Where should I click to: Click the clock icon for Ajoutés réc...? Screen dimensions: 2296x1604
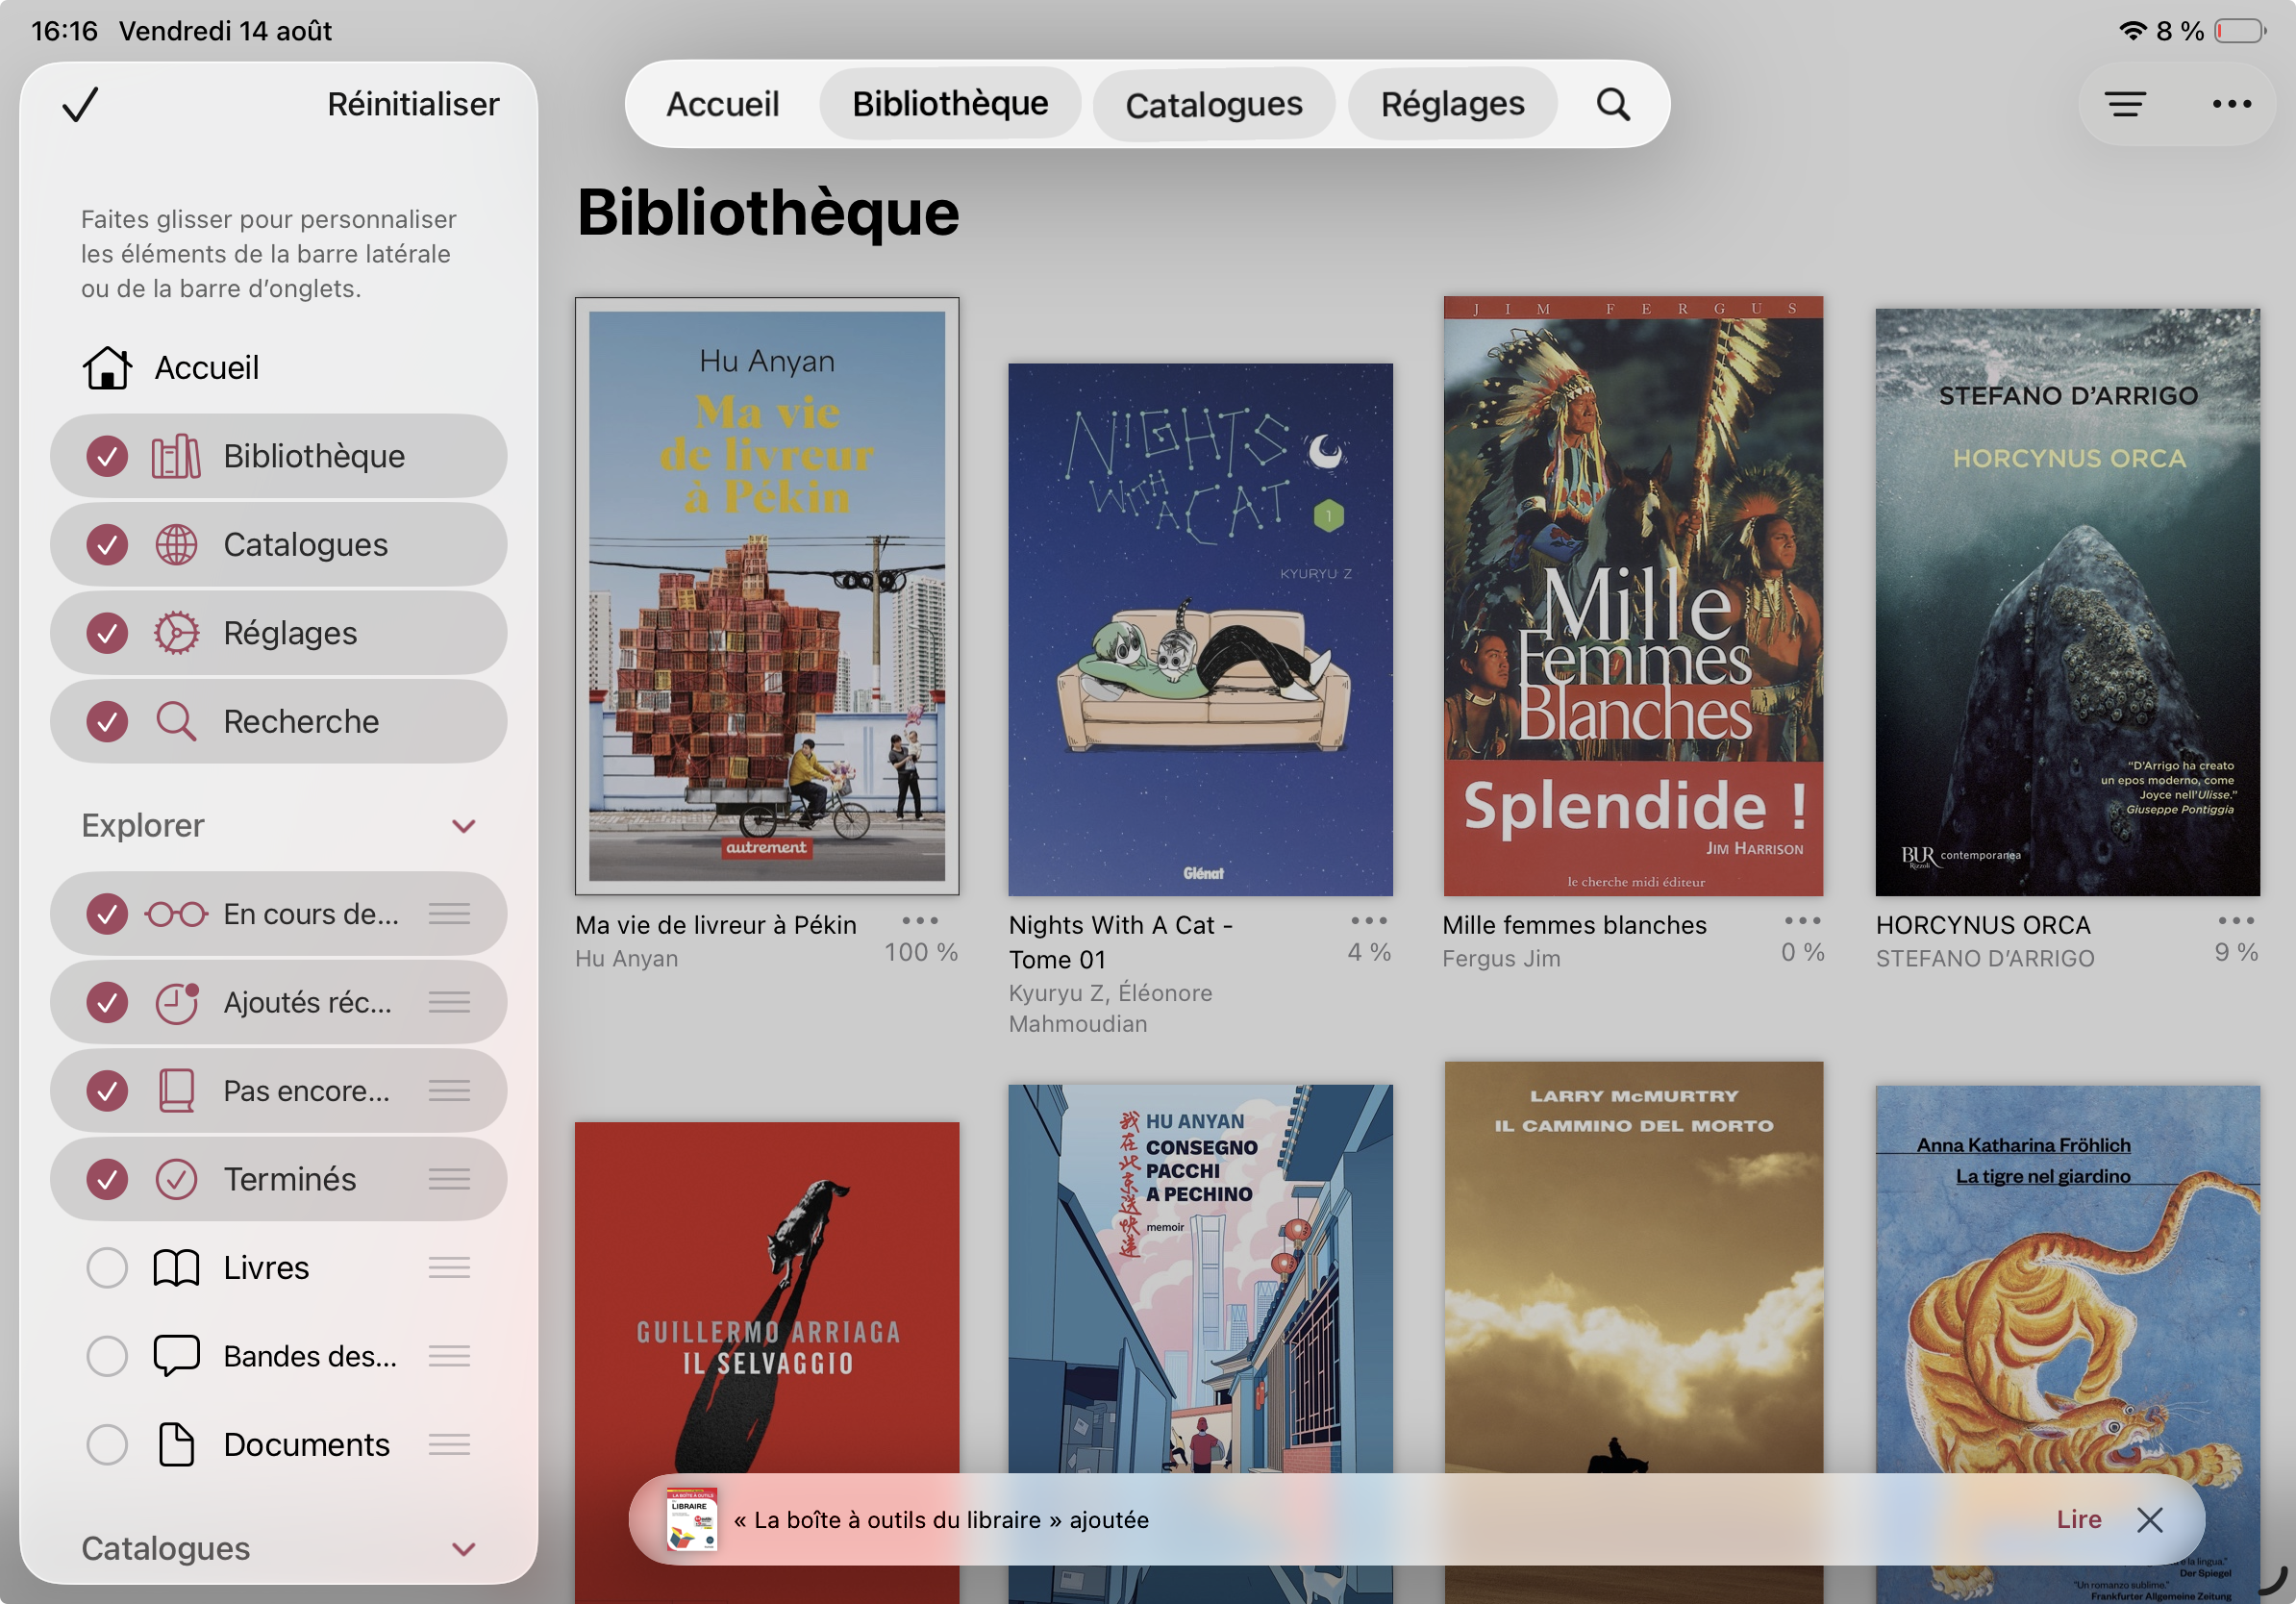point(177,1002)
